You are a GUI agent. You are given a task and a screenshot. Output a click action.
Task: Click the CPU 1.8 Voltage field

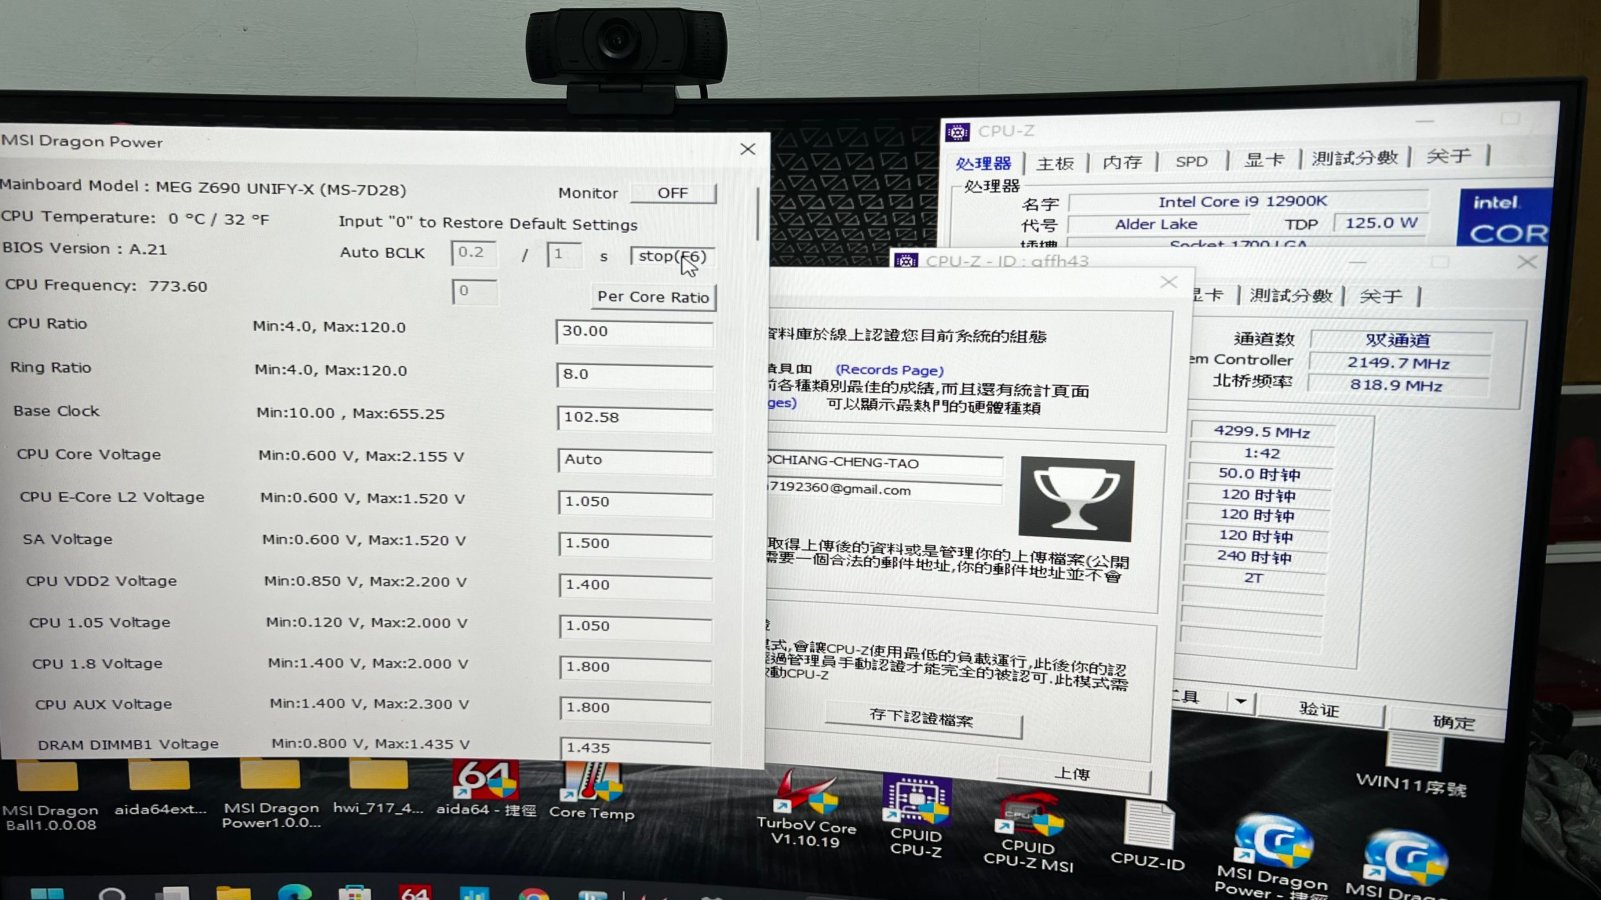pyautogui.click(x=635, y=668)
